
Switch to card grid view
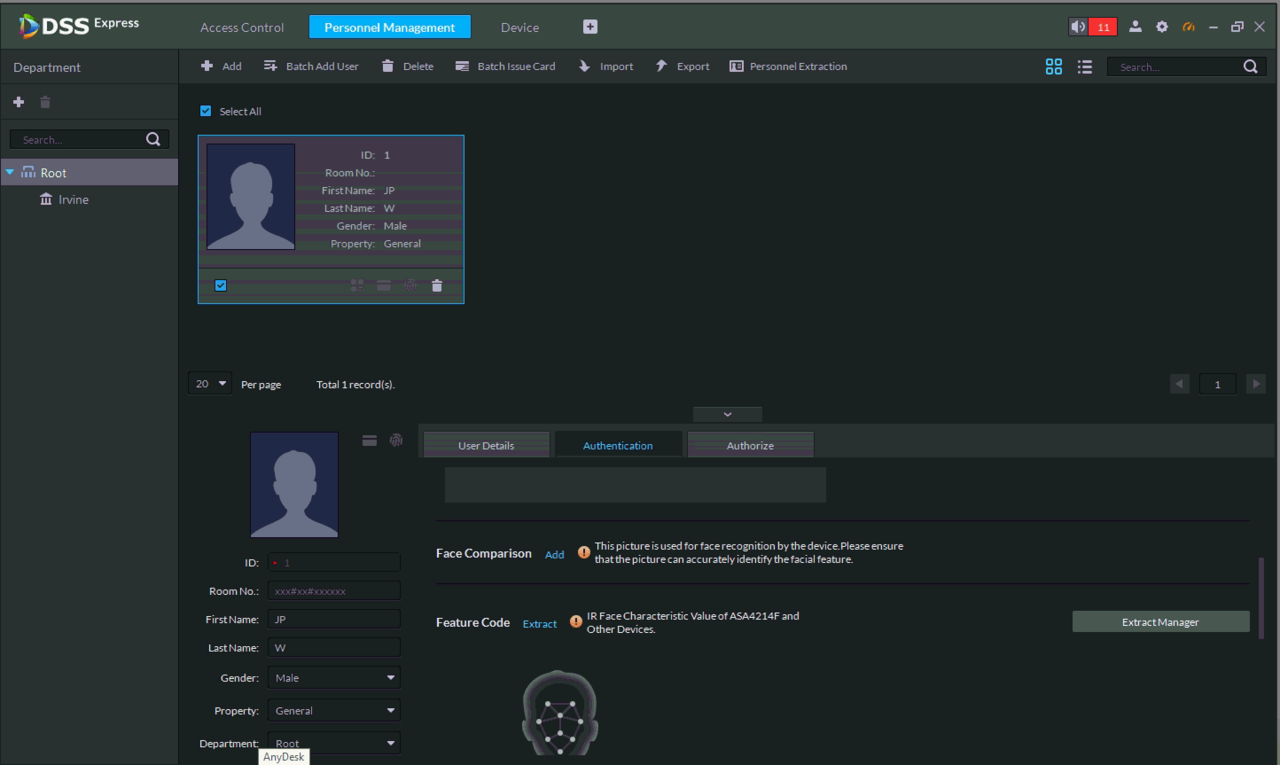click(1054, 66)
